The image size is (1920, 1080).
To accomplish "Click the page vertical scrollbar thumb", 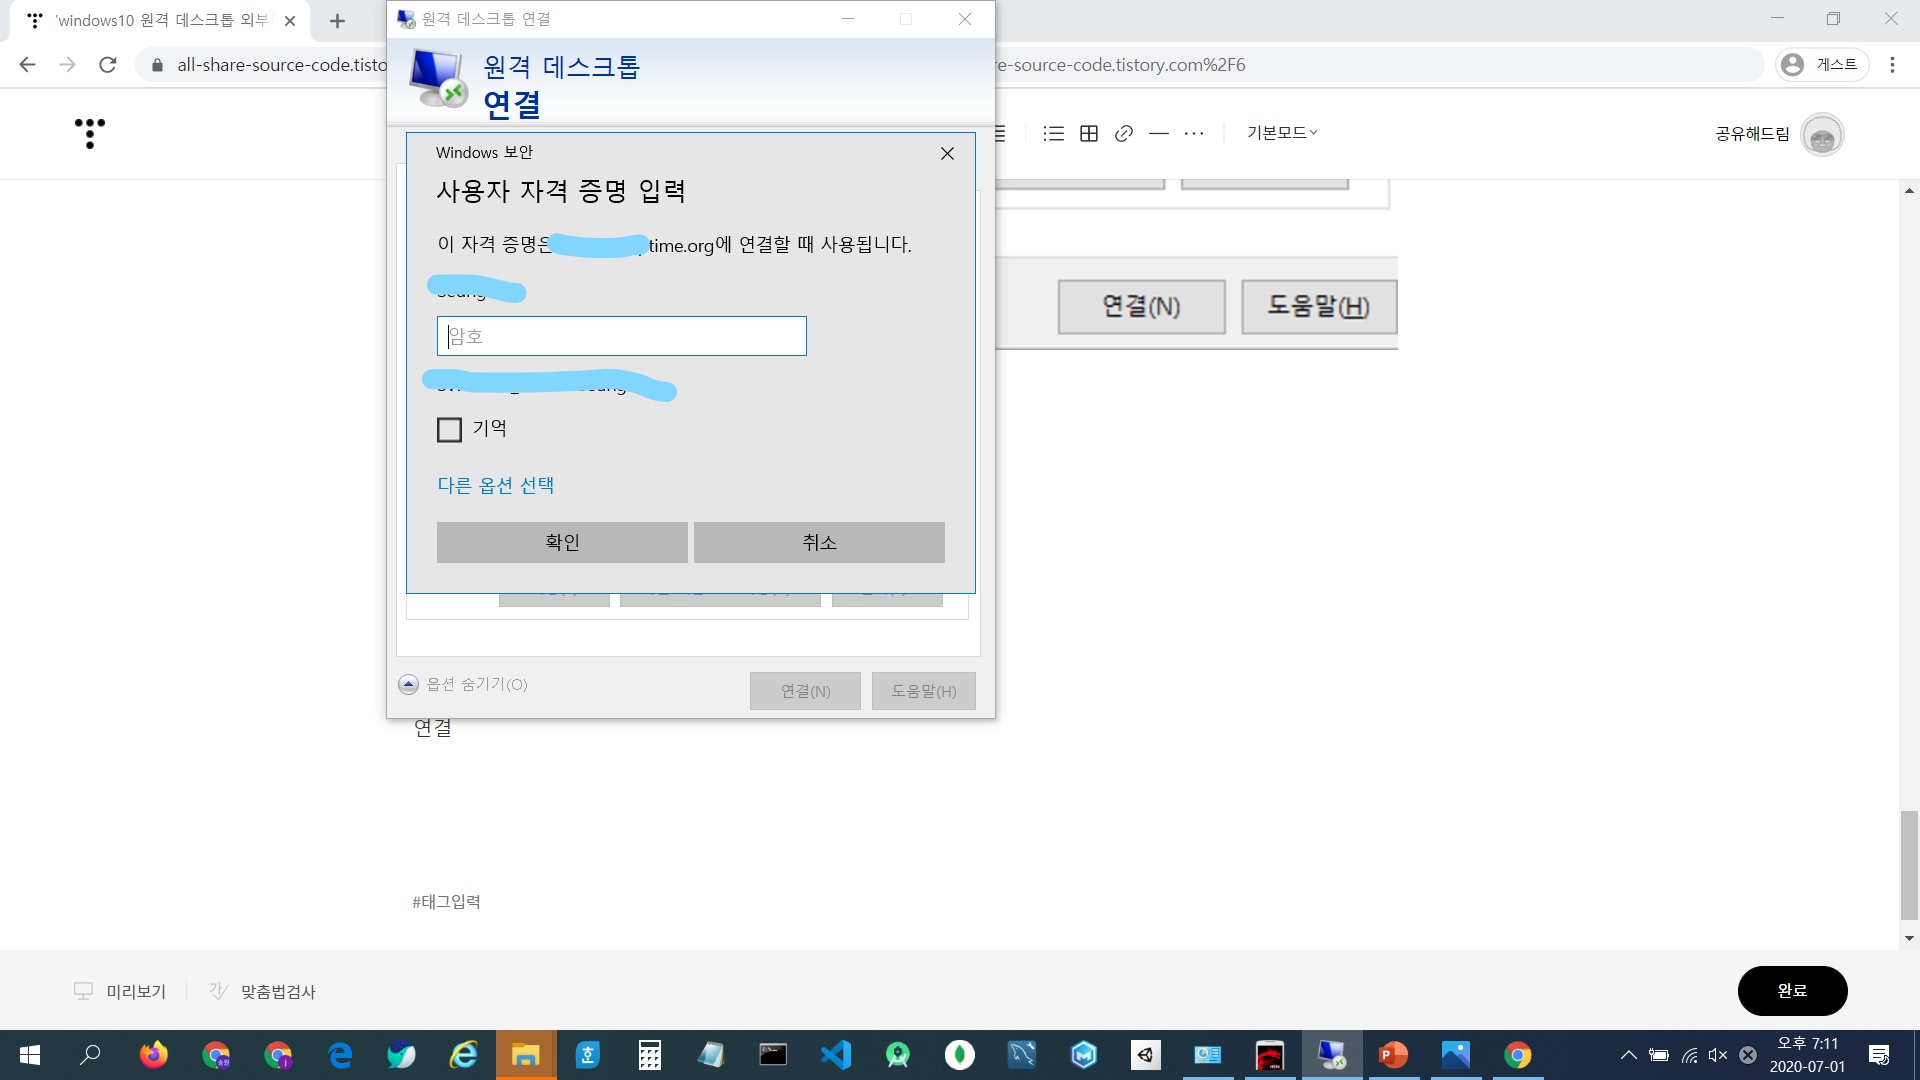I will [1909, 865].
